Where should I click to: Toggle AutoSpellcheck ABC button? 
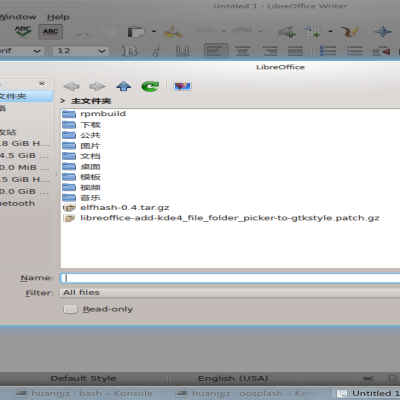click(50, 32)
